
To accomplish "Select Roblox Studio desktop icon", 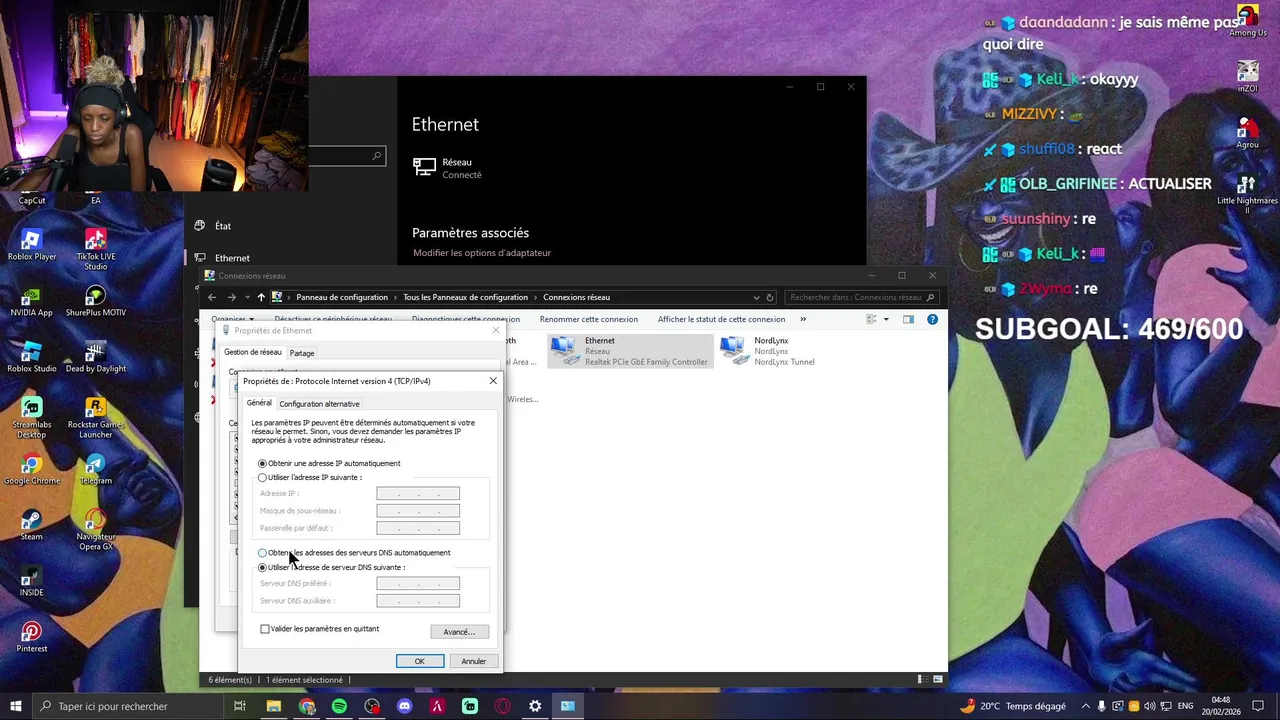I will point(31,357).
